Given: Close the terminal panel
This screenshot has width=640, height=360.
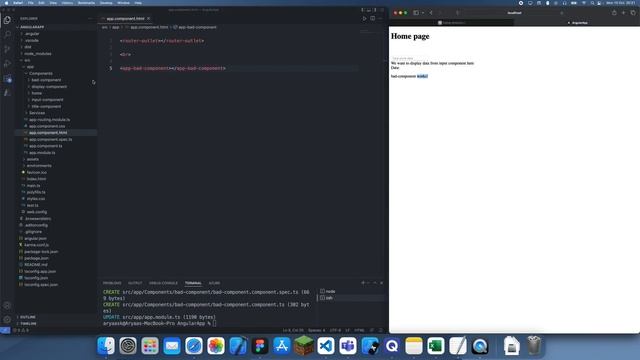Looking at the screenshot, I should tap(382, 283).
